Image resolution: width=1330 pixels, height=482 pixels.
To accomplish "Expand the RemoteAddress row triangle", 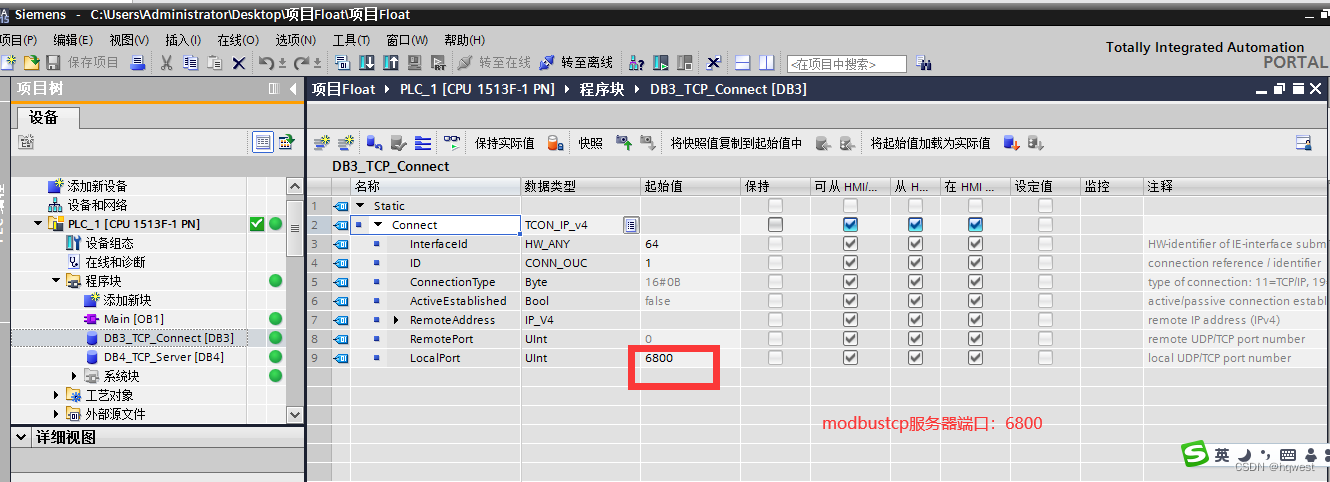I will click(x=396, y=320).
